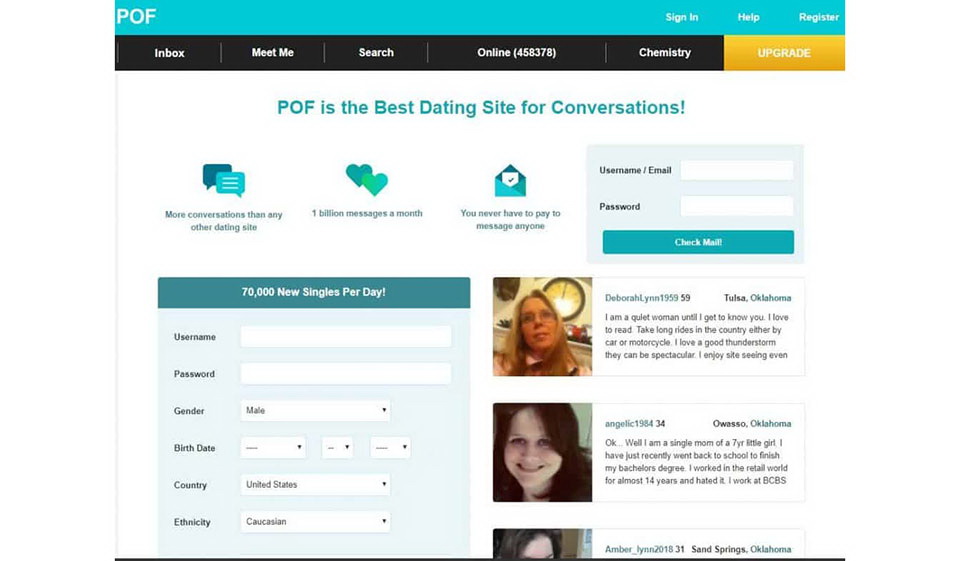
Task: Open DeborahLynn1959's profile photo
Action: [x=542, y=327]
